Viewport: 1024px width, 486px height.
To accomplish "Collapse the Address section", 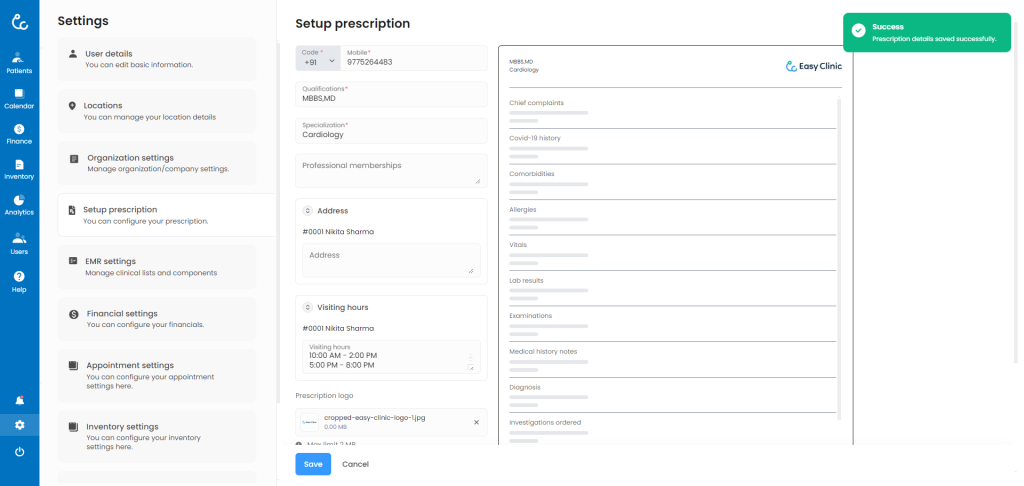I will [307, 211].
